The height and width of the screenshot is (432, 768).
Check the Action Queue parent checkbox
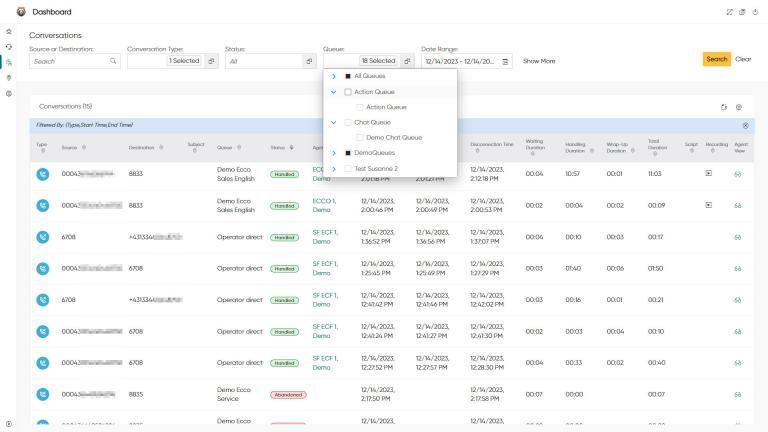[348, 92]
